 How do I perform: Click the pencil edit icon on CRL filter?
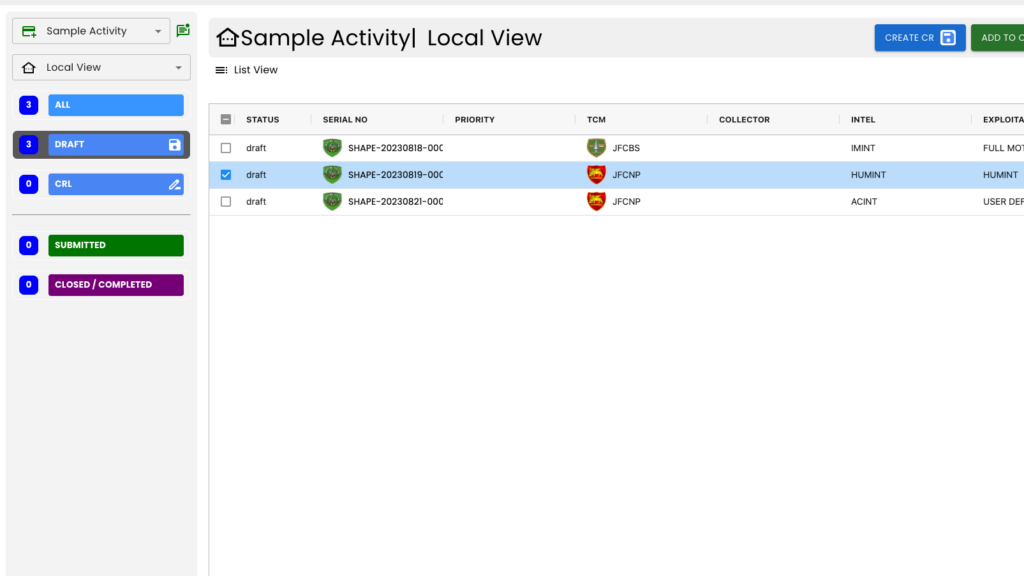click(x=175, y=185)
